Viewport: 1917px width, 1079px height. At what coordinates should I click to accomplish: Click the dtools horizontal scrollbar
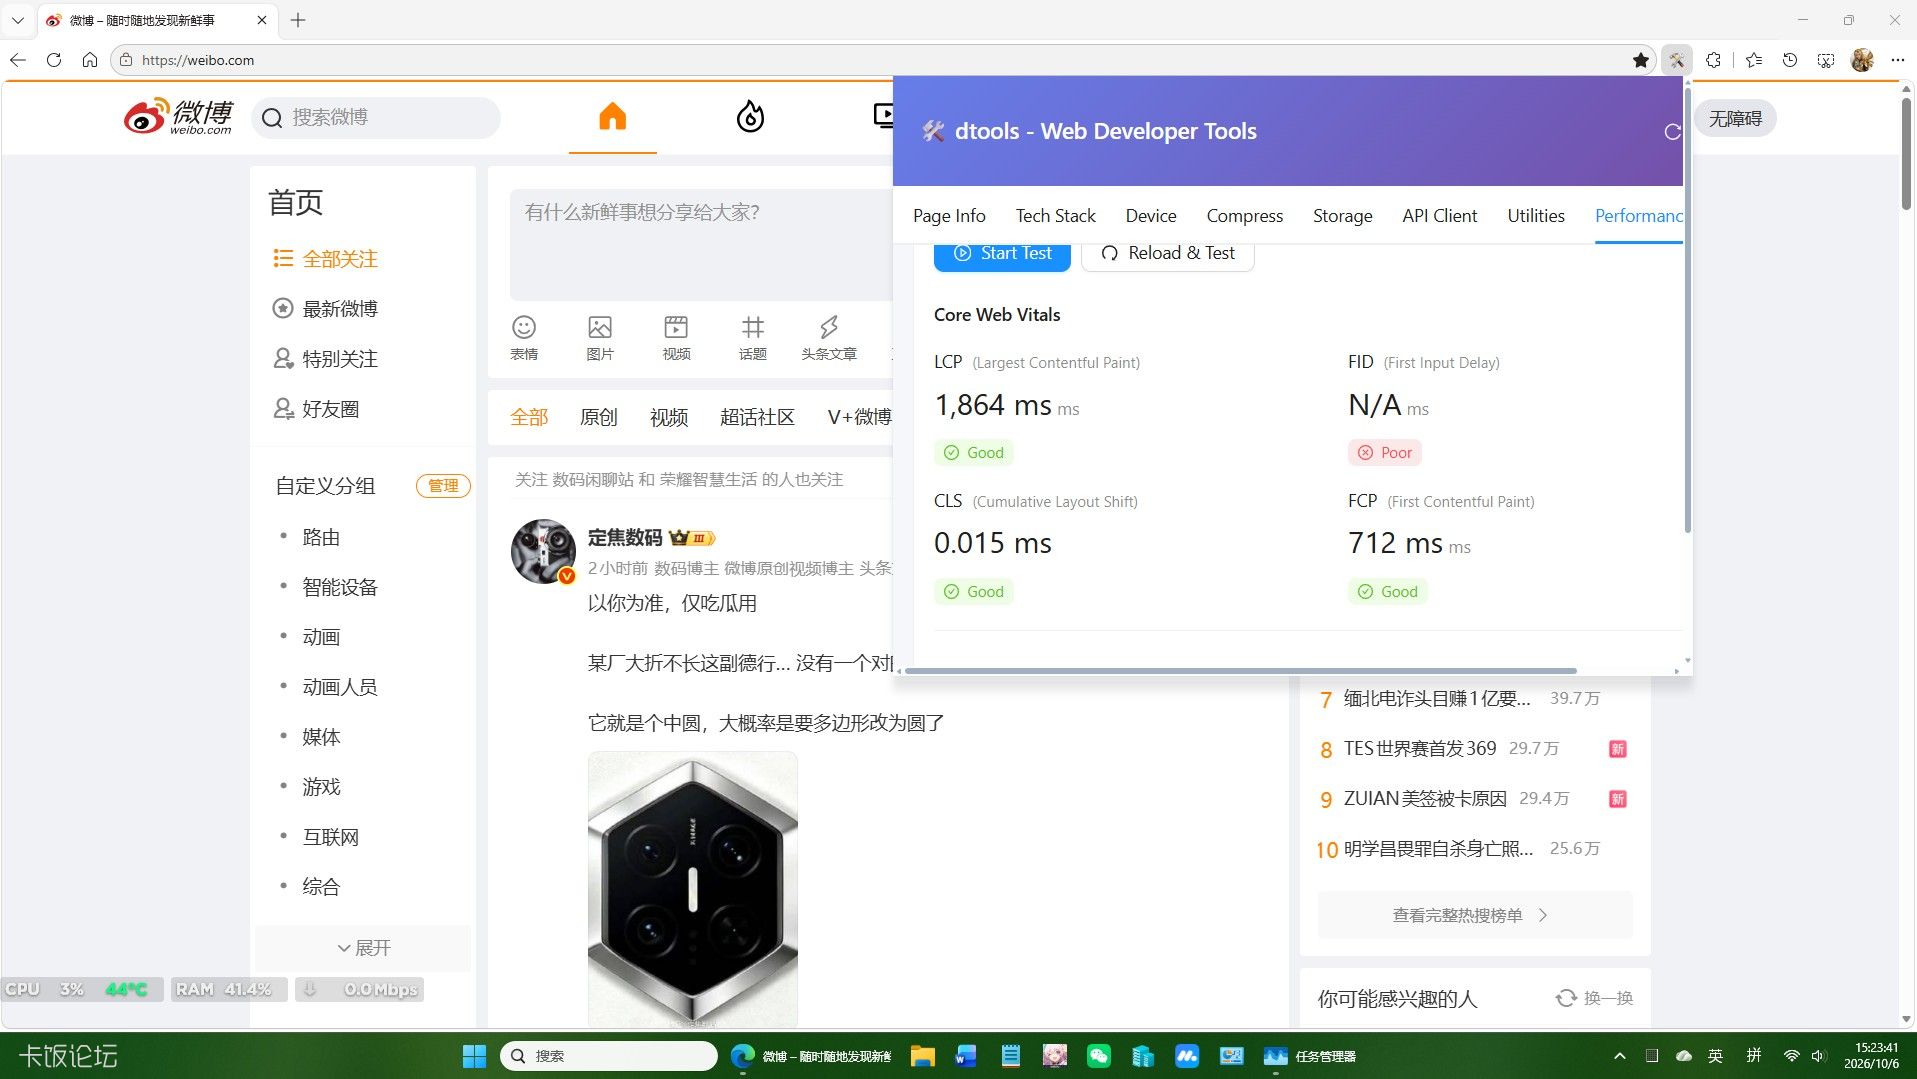pyautogui.click(x=1240, y=671)
